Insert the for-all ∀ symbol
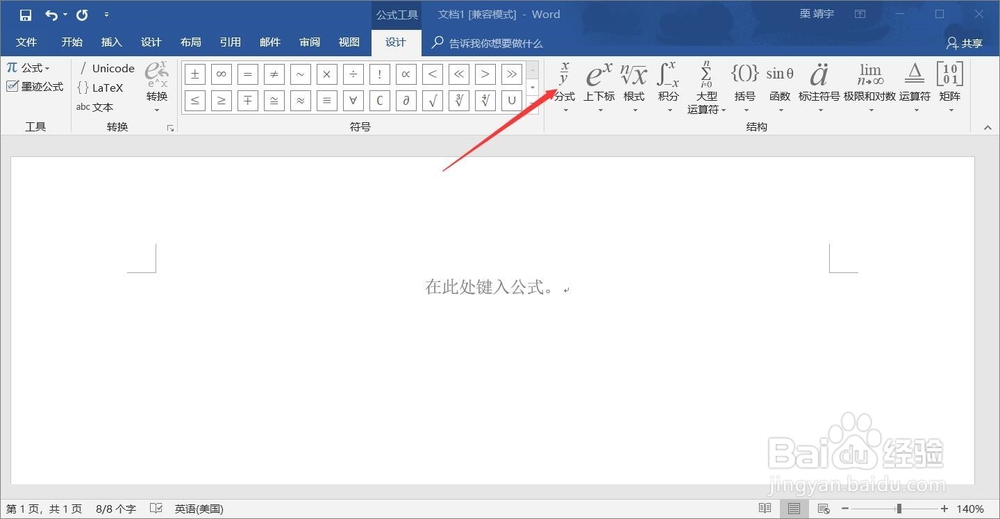Screen dimensions: 1000x519 pyautogui.click(x=353, y=101)
